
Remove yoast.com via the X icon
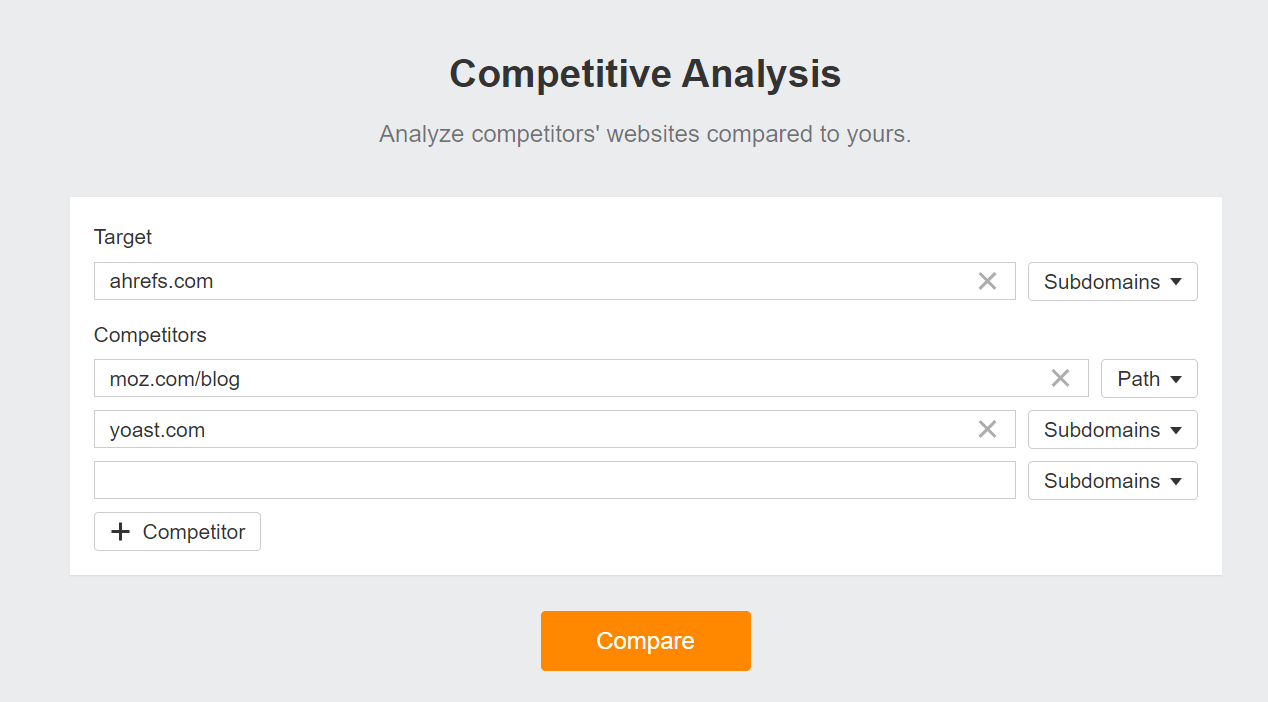pyautogui.click(x=988, y=429)
